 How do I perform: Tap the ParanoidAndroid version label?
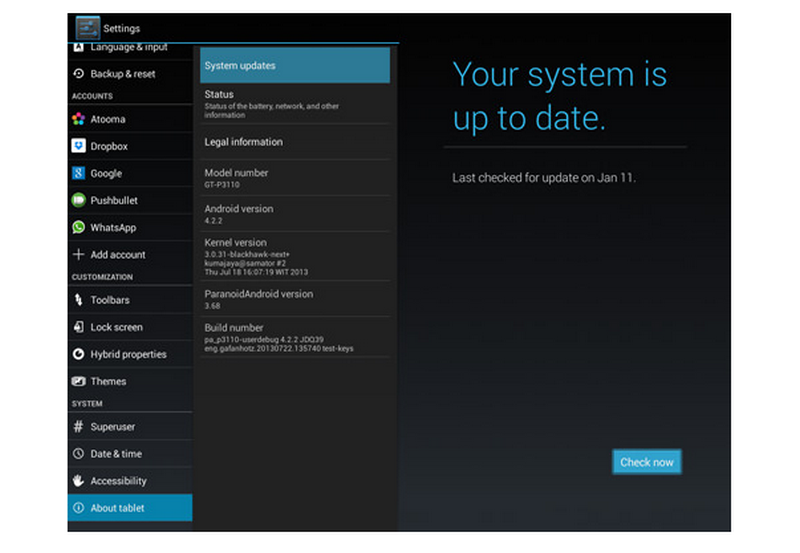[x=259, y=294]
